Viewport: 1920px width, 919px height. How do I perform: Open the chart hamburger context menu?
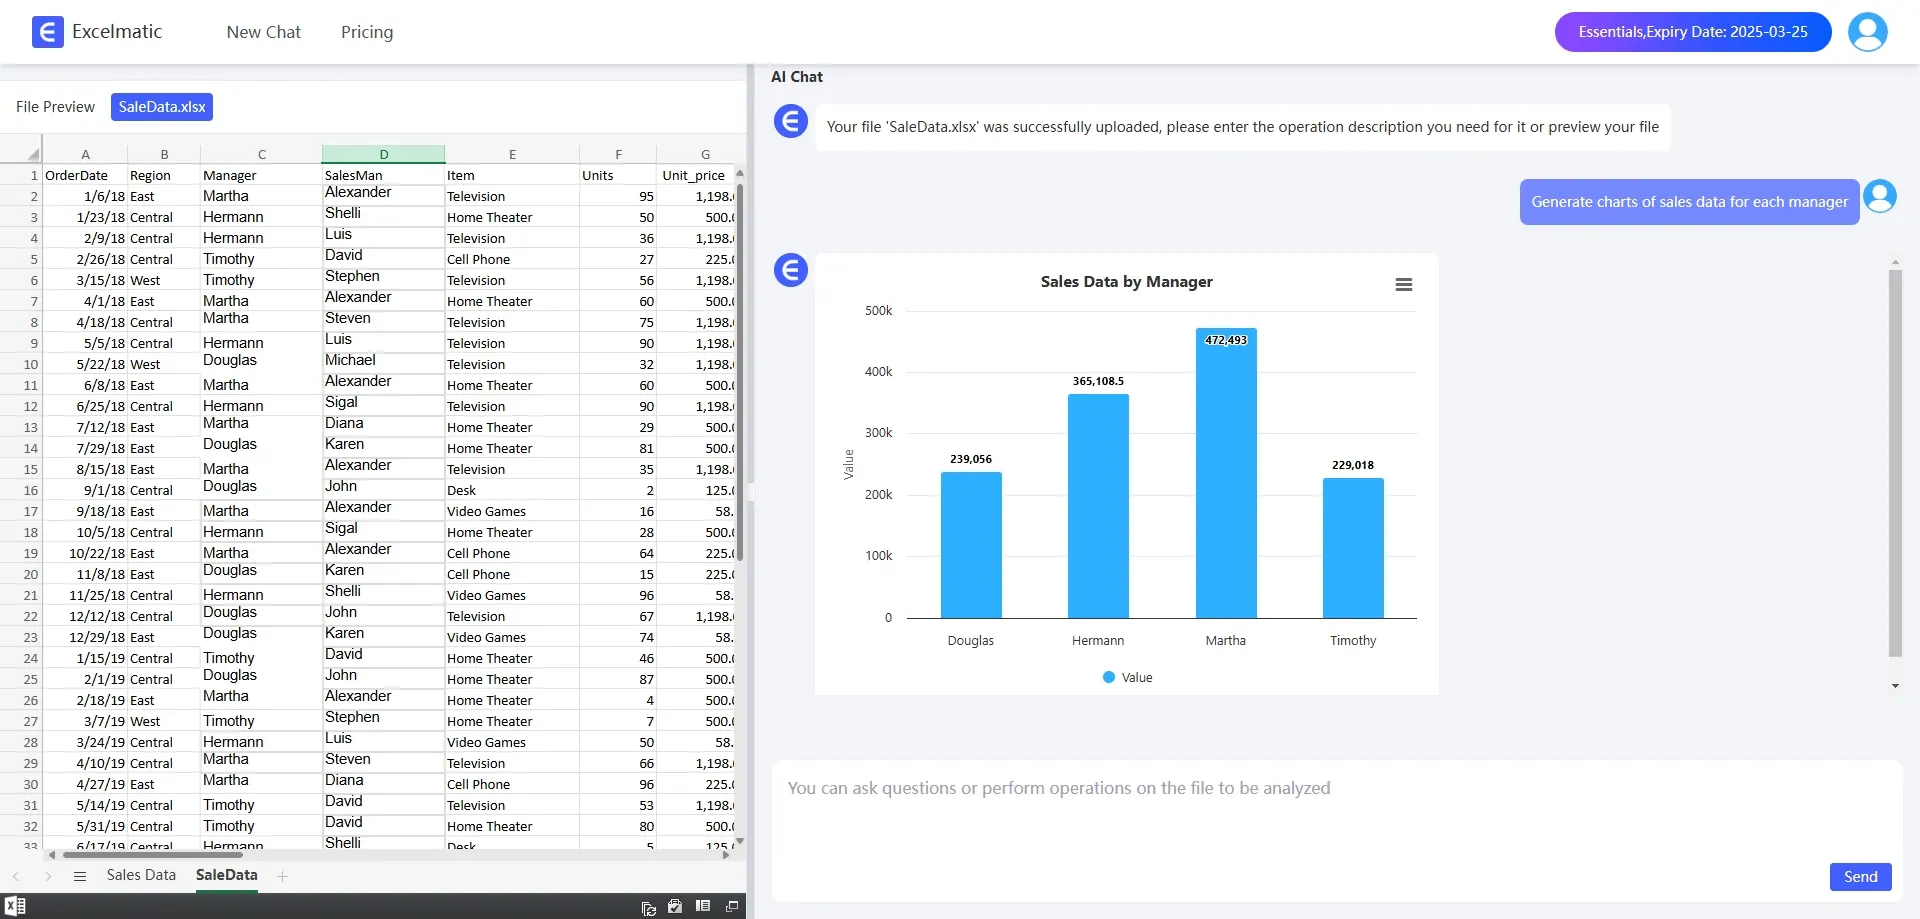pos(1403,285)
